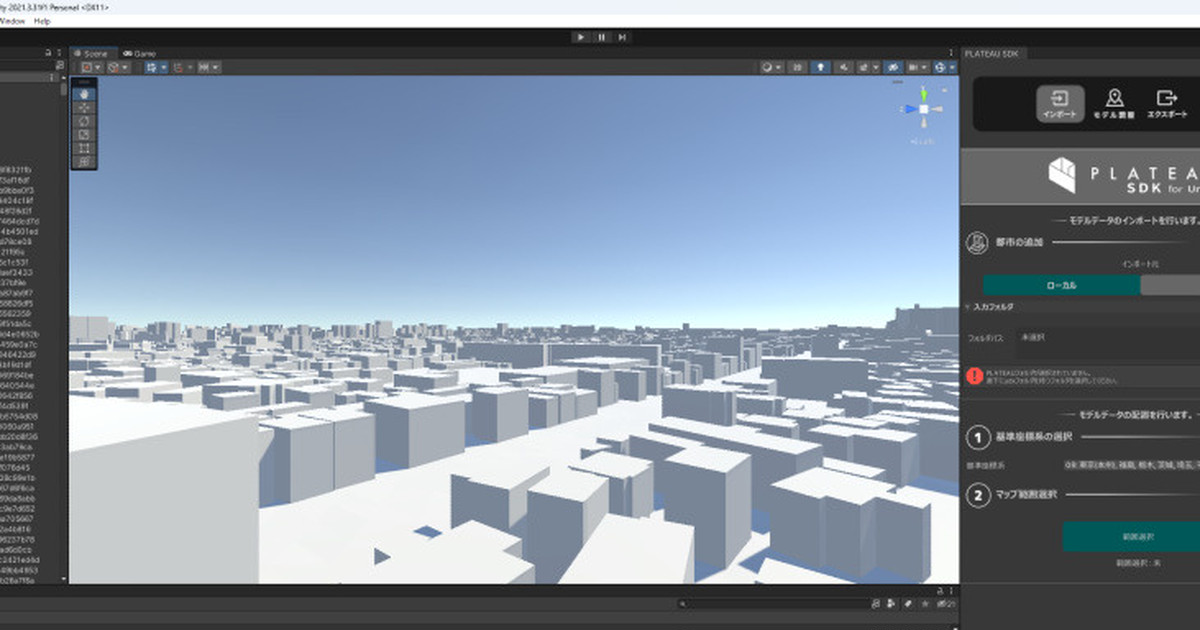Select the ローカル (Local) import source toggle

coord(1061,285)
